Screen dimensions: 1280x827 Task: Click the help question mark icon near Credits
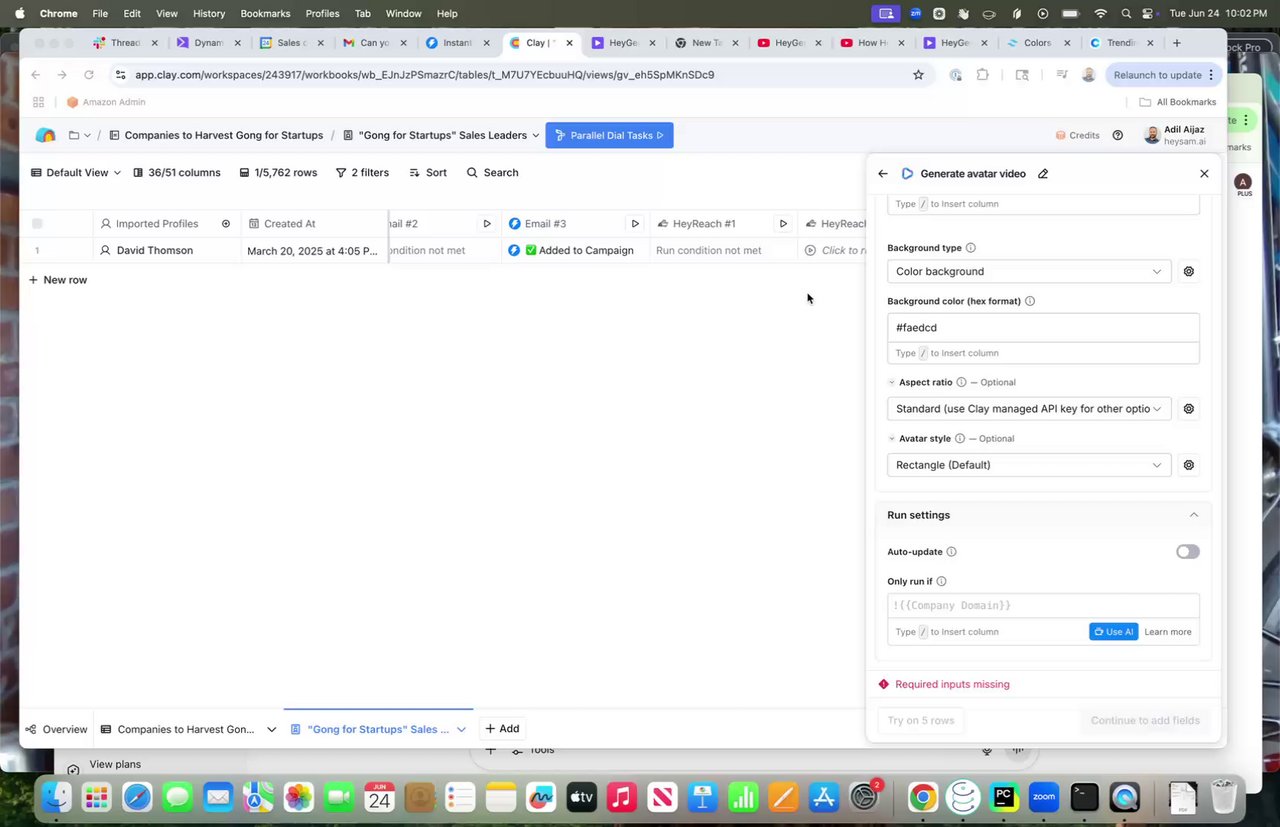pyautogui.click(x=1118, y=136)
